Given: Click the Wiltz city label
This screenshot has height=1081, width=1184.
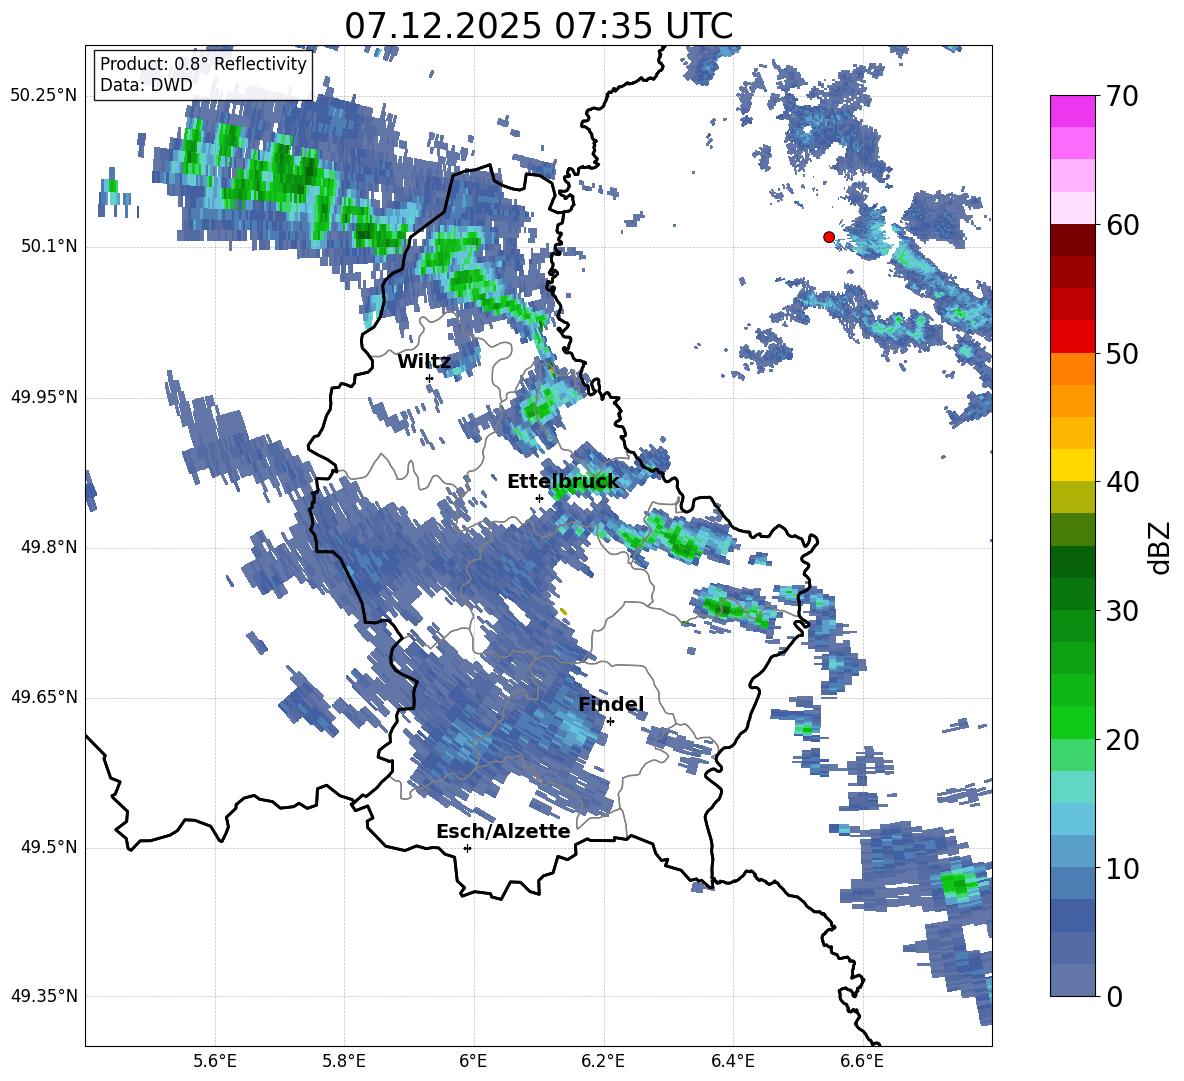Looking at the screenshot, I should (x=424, y=362).
